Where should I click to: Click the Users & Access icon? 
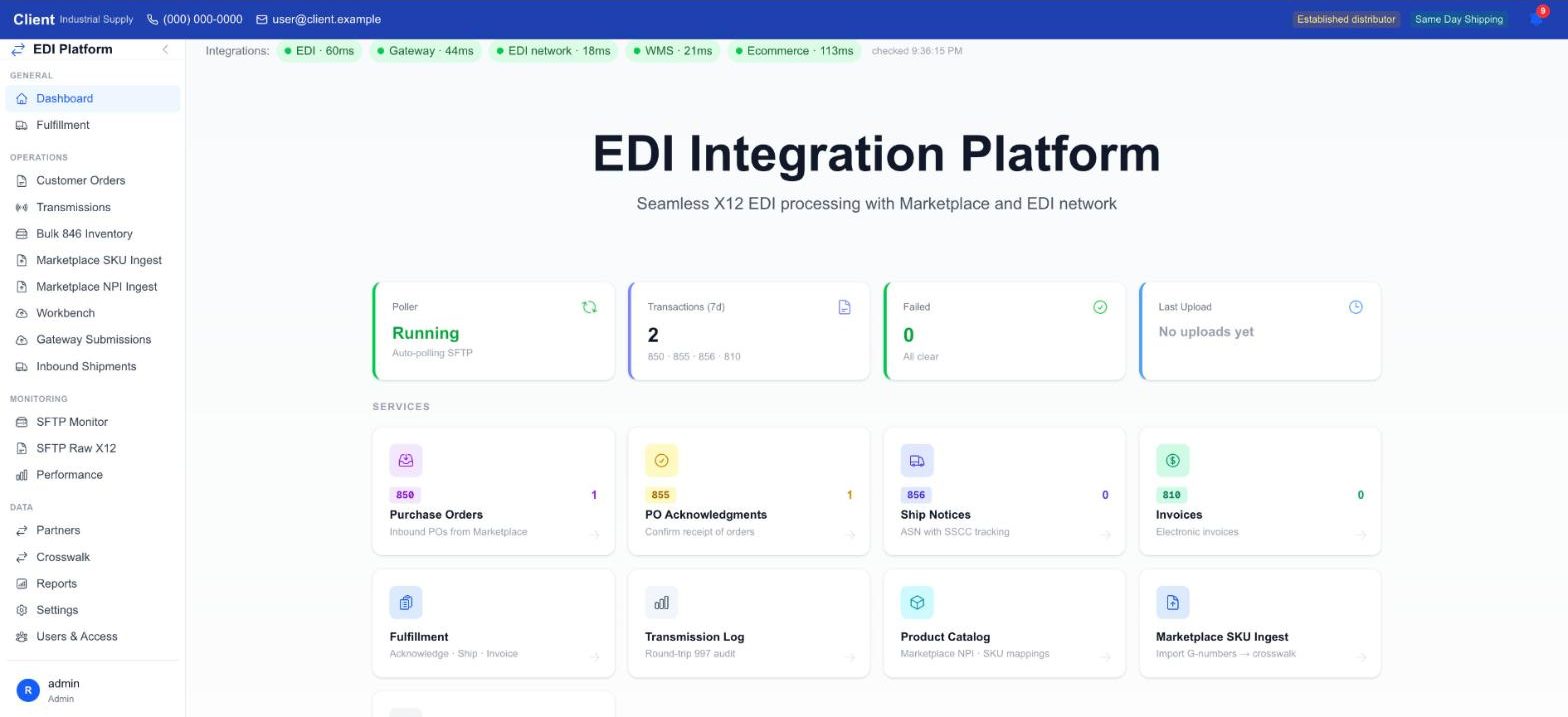point(22,637)
